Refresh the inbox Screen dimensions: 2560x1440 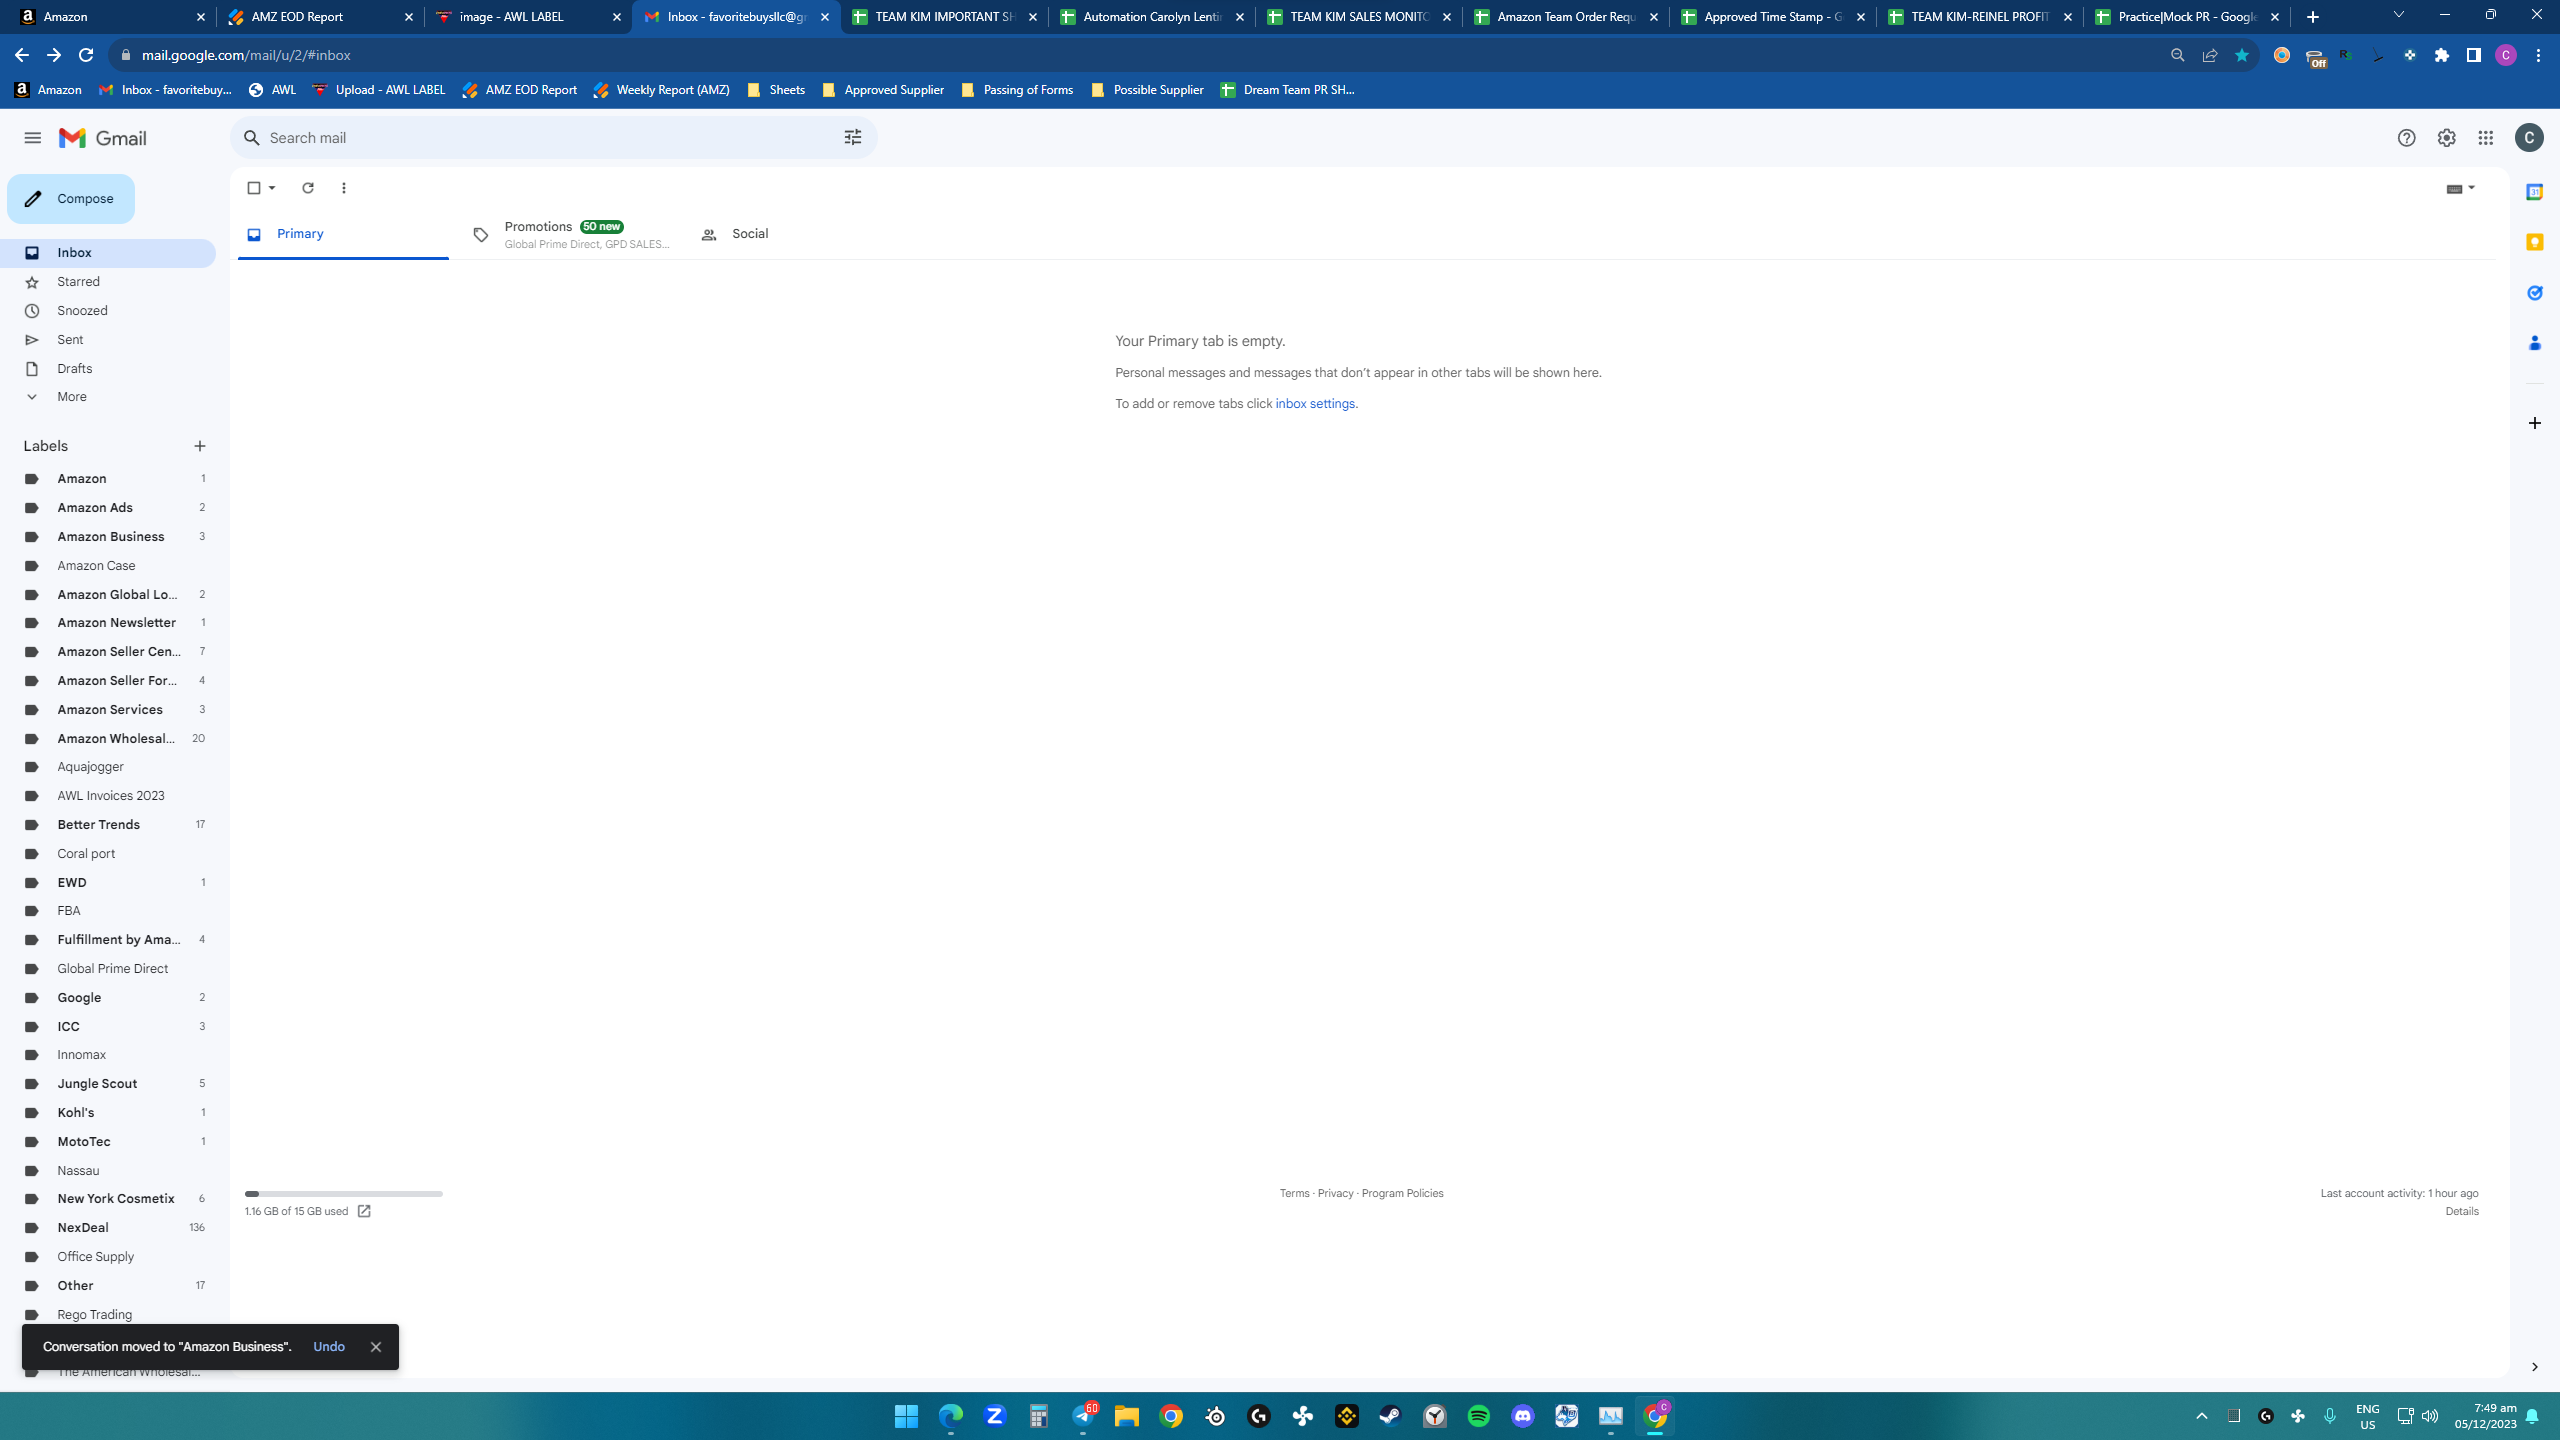coord(308,188)
